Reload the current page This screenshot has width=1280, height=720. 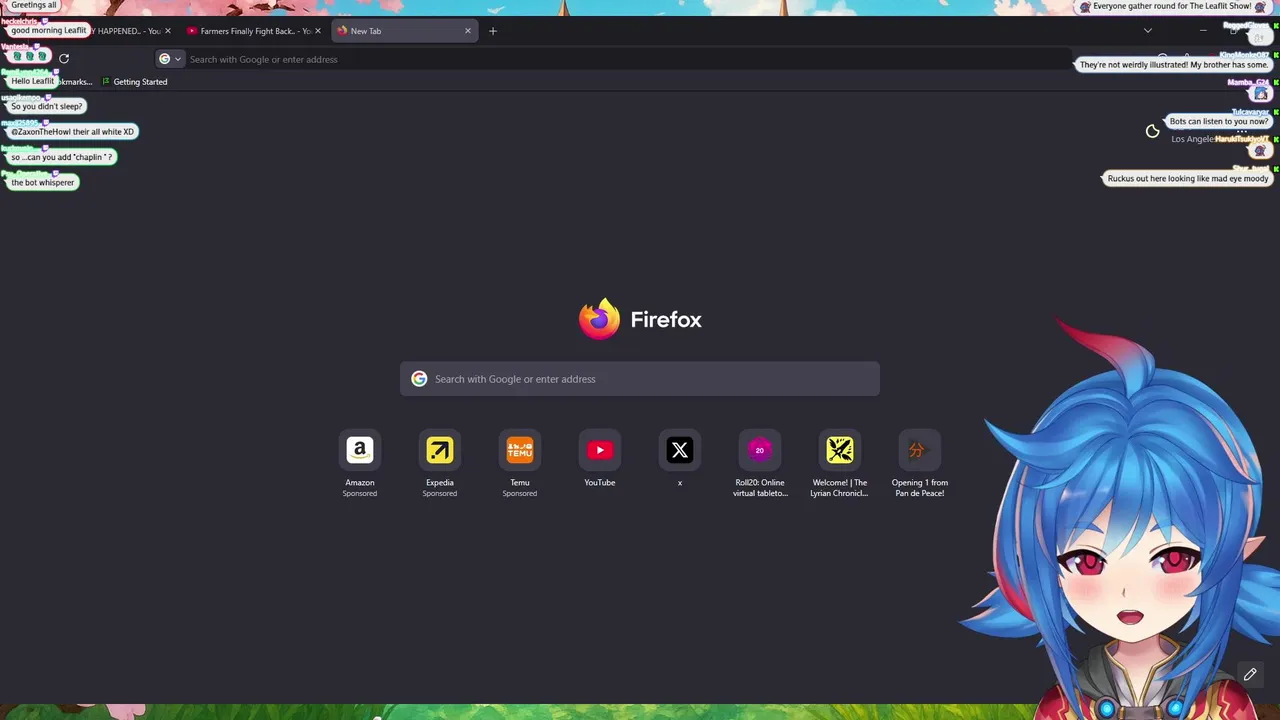[64, 59]
